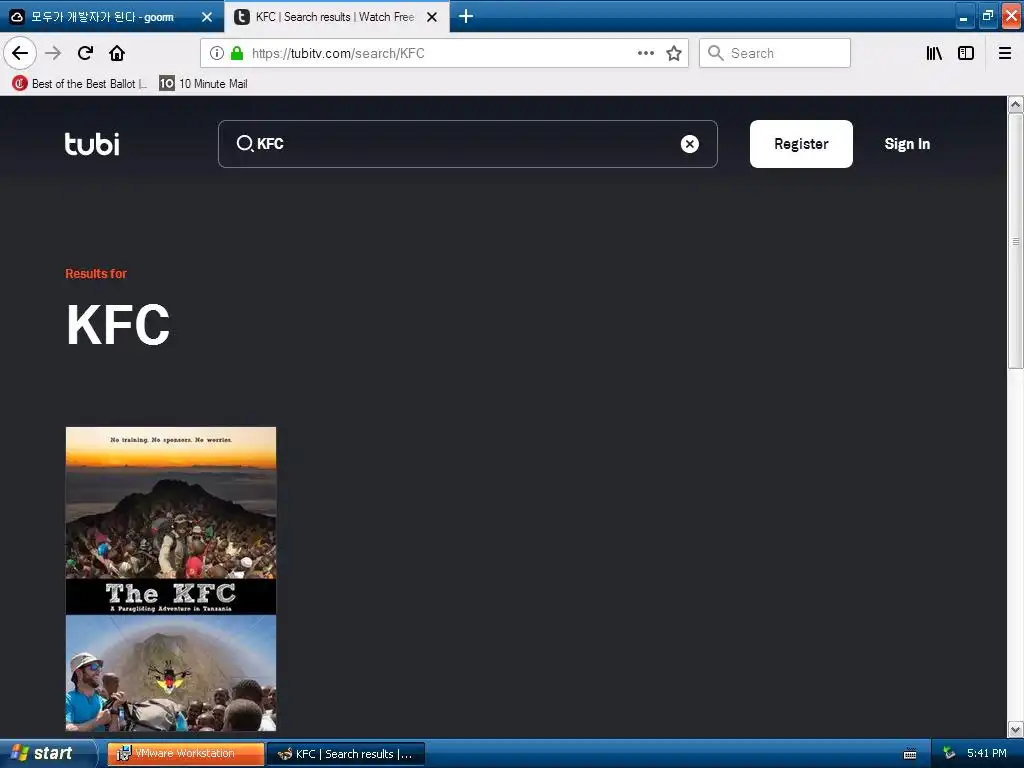Bookmark this page with the star icon
This screenshot has height=768, width=1024.
674,53
